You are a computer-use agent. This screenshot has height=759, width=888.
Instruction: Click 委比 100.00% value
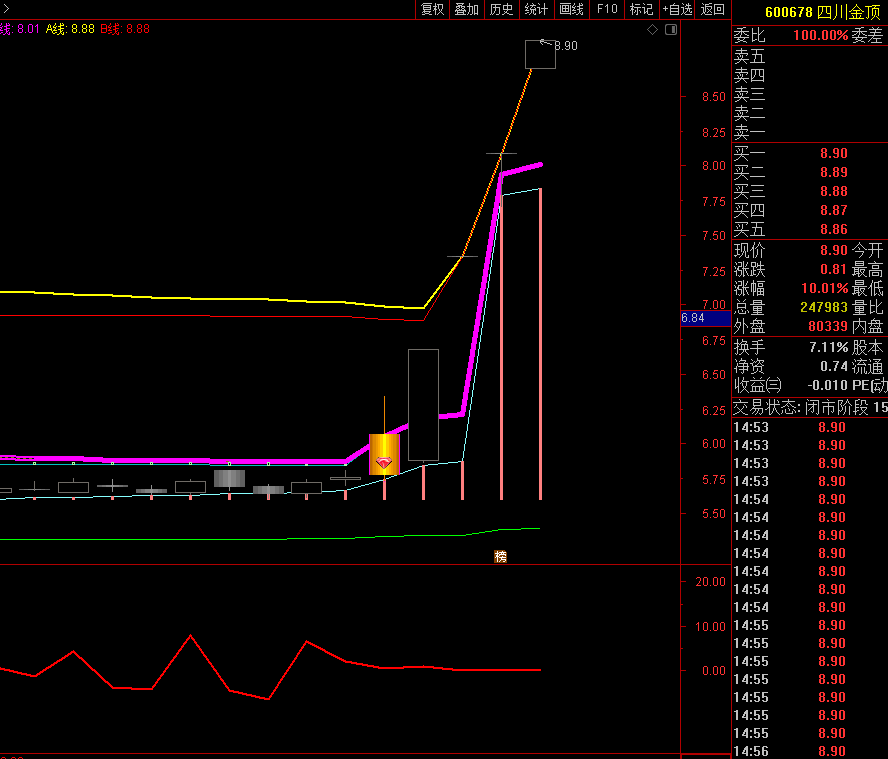(x=821, y=35)
